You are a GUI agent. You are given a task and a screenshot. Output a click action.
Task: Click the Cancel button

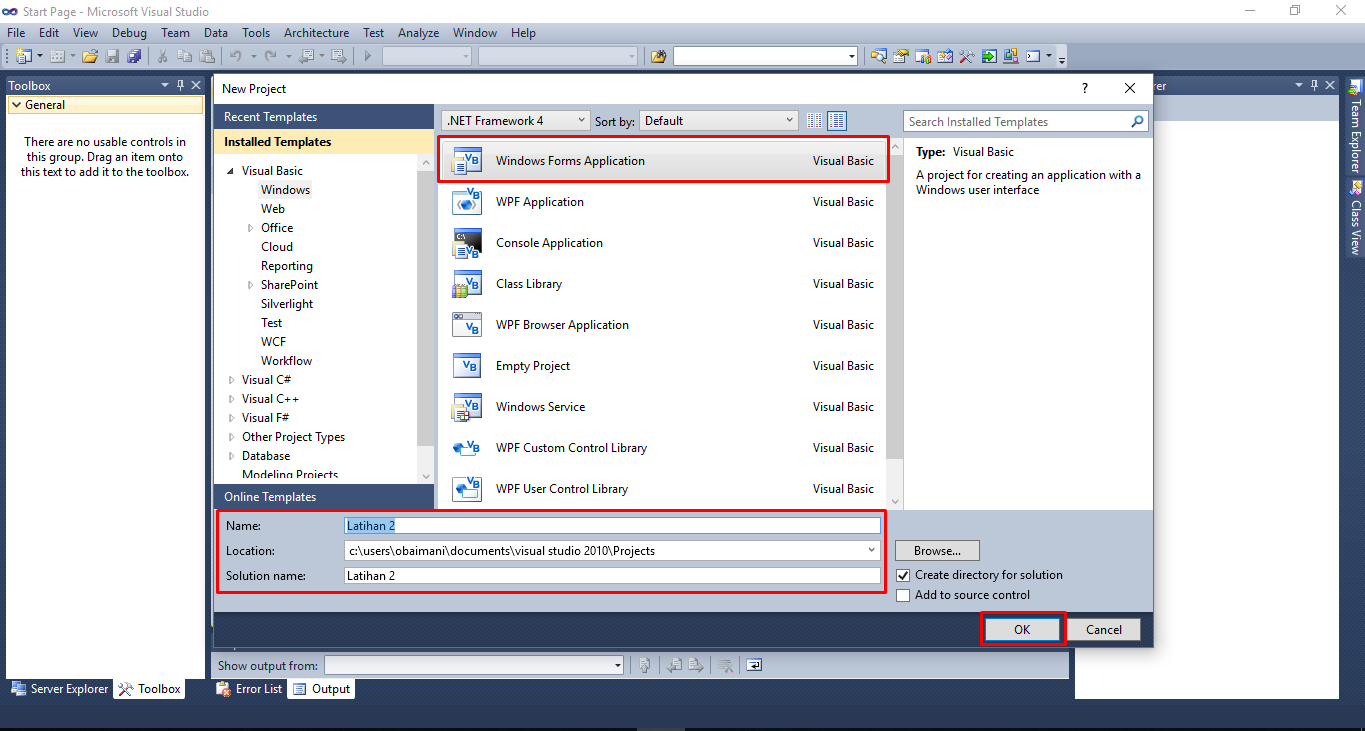click(x=1104, y=629)
